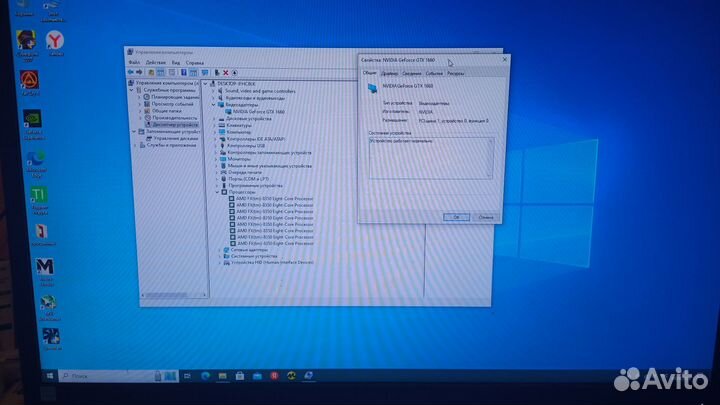Close the NVIDIA GeForce GTX properties dialog
The width and height of the screenshot is (720, 405).
click(x=504, y=59)
